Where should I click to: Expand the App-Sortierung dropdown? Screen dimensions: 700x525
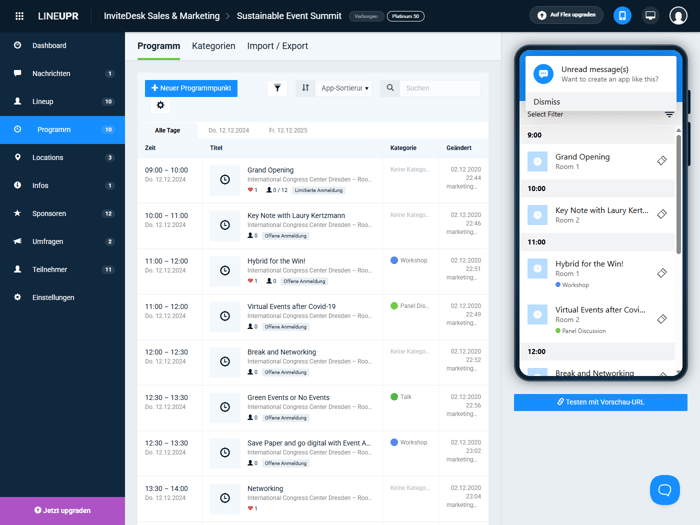[x=345, y=88]
